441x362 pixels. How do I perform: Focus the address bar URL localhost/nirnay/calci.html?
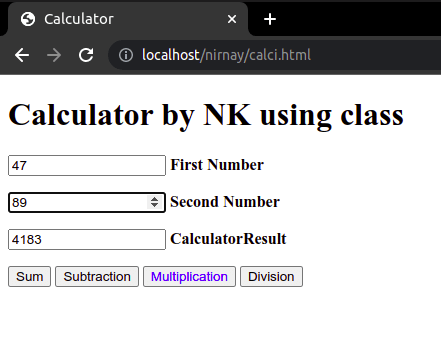pyautogui.click(x=226, y=55)
